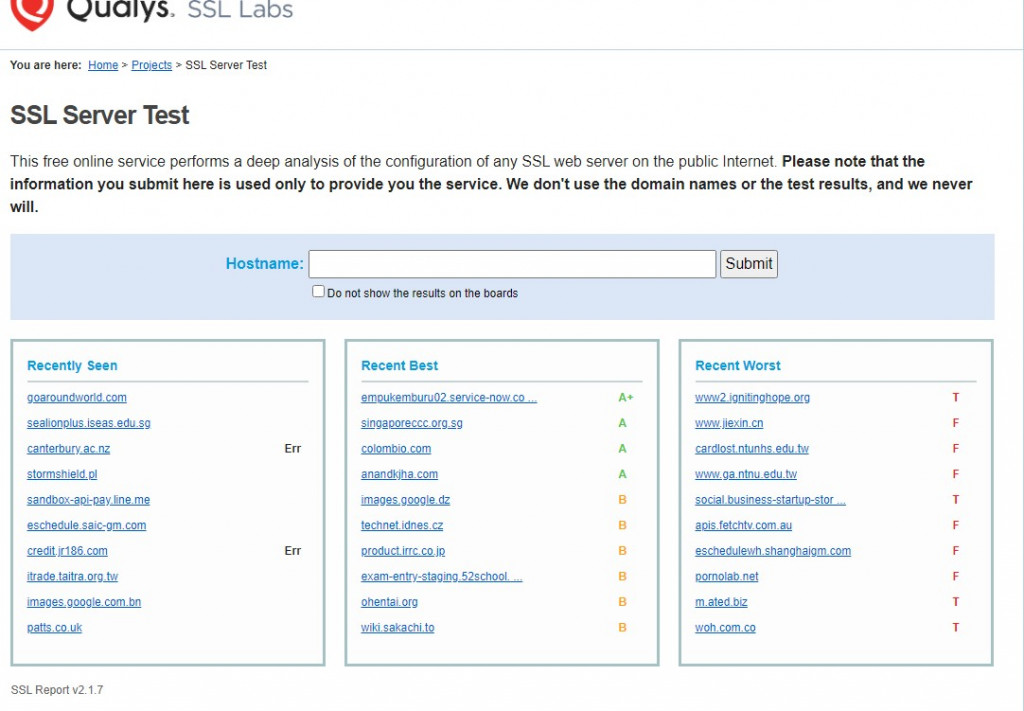Open eschedulewh.shanghaigm.com link
1024x711 pixels.
click(773, 550)
